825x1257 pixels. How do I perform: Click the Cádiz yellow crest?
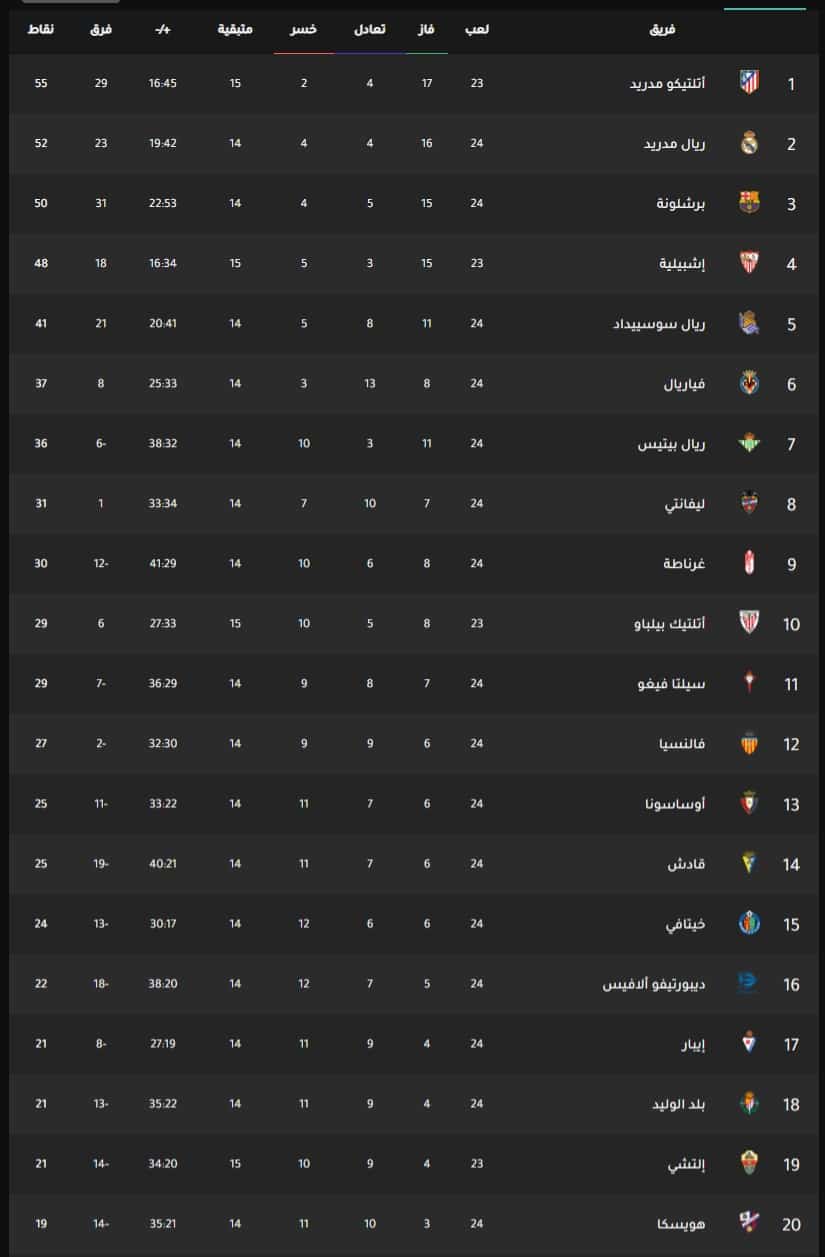[749, 864]
